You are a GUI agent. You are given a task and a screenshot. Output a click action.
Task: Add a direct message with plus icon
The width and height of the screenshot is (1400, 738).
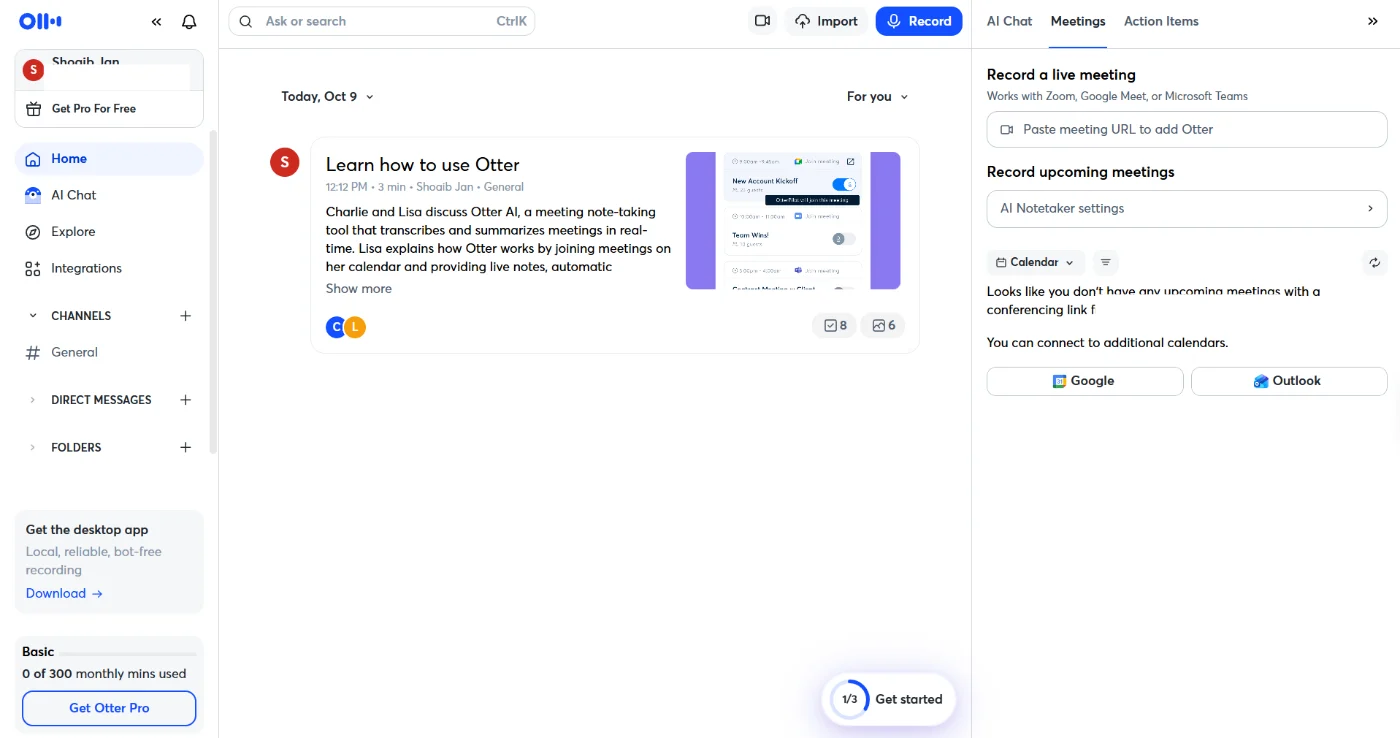(185, 400)
